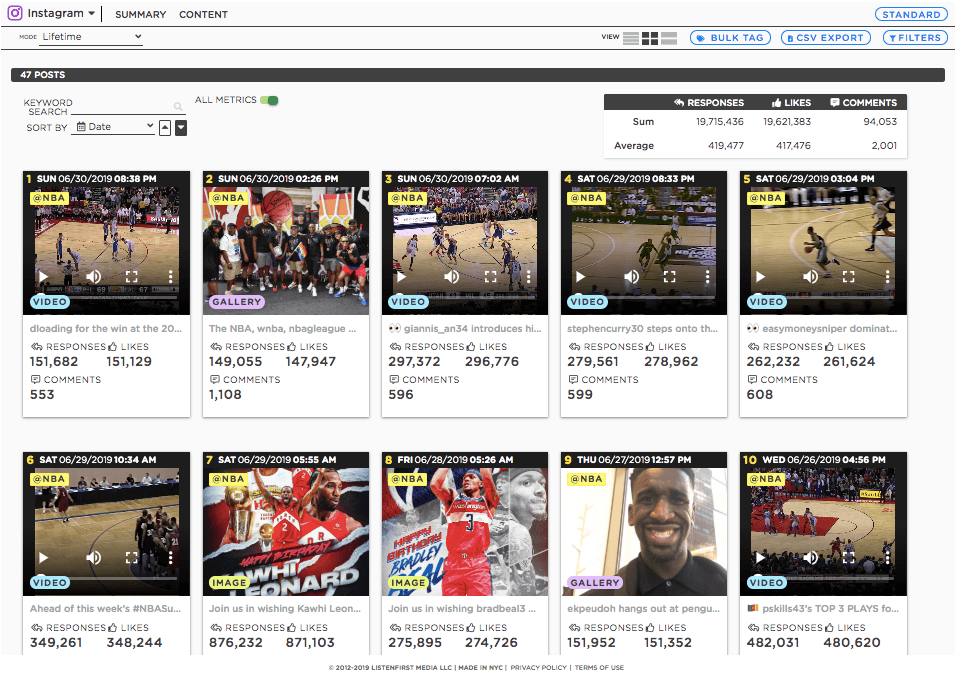Screen dimensions: 956x679
Task: Select the wide rows view icon
Action: point(669,38)
